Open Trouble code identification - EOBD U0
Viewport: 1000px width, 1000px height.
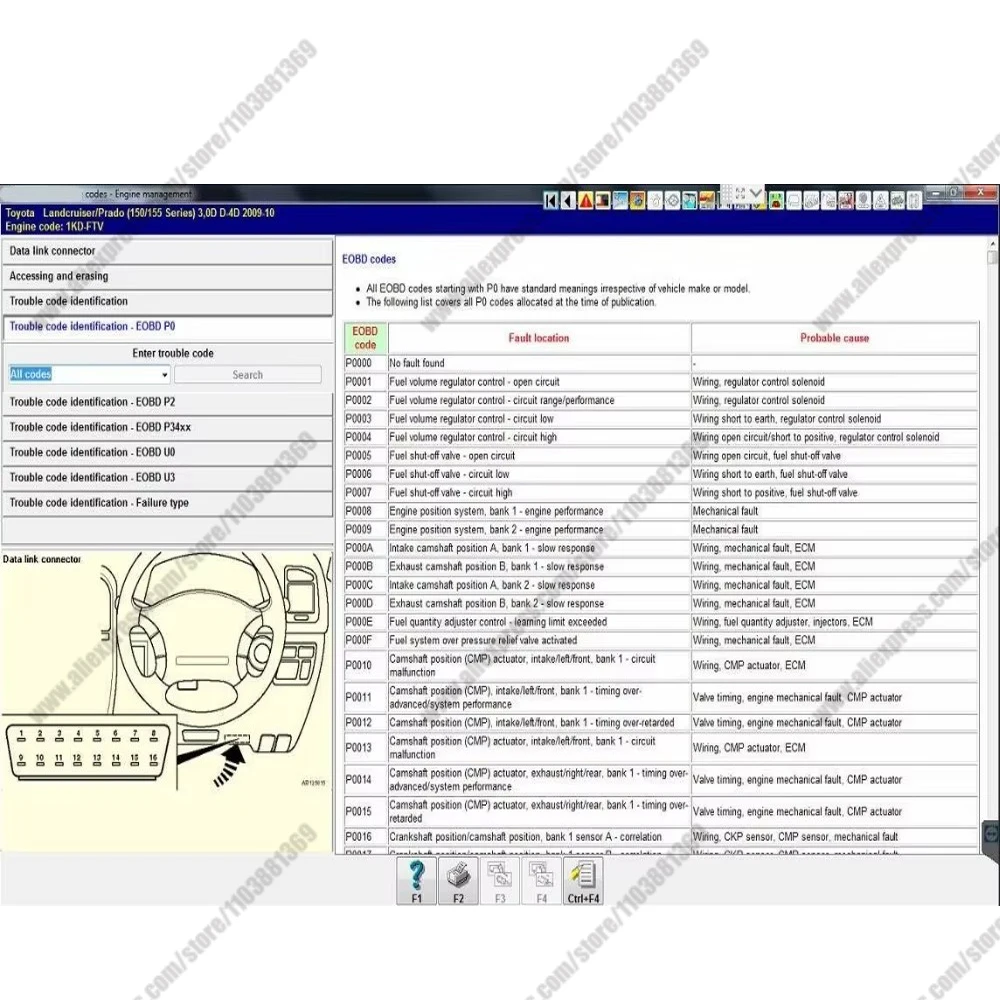(x=167, y=452)
